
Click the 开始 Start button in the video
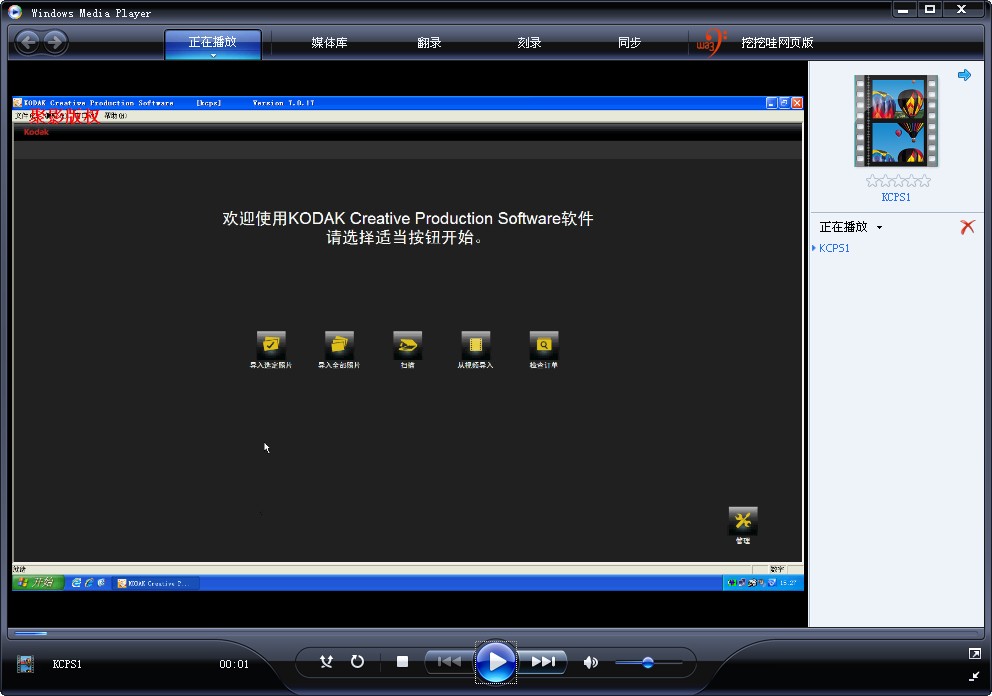pyautogui.click(x=38, y=582)
